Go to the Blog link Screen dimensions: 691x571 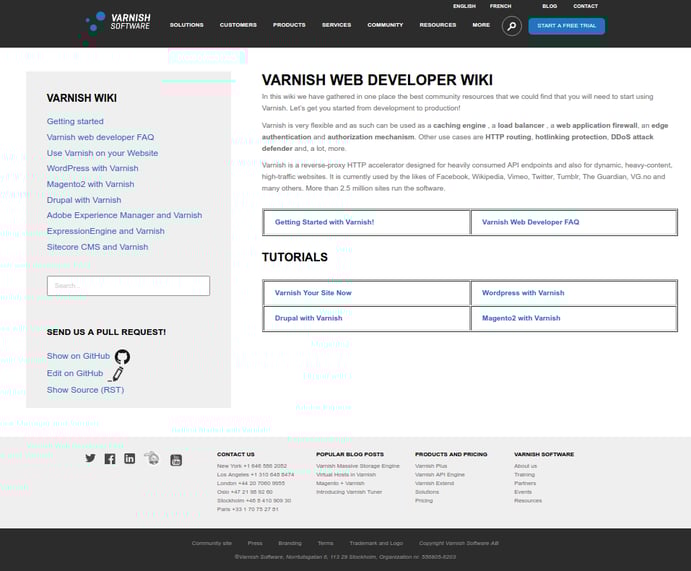(x=549, y=6)
